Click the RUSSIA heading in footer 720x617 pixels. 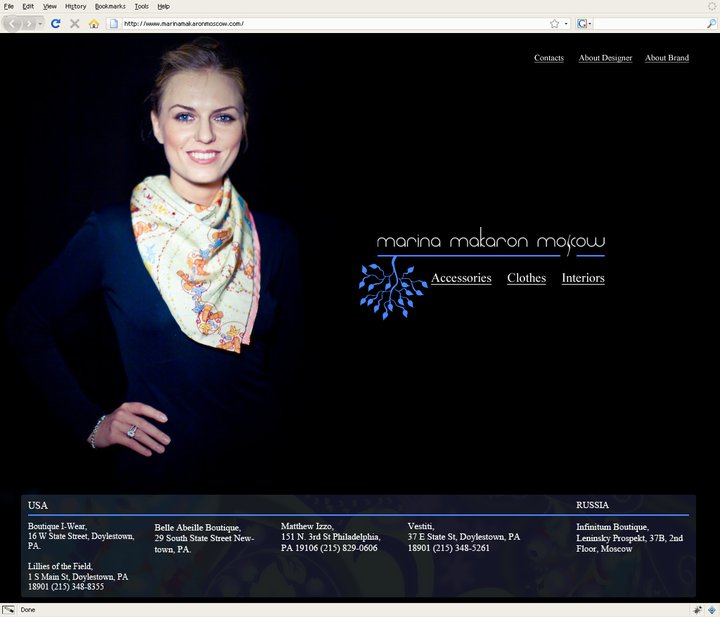pyautogui.click(x=592, y=505)
